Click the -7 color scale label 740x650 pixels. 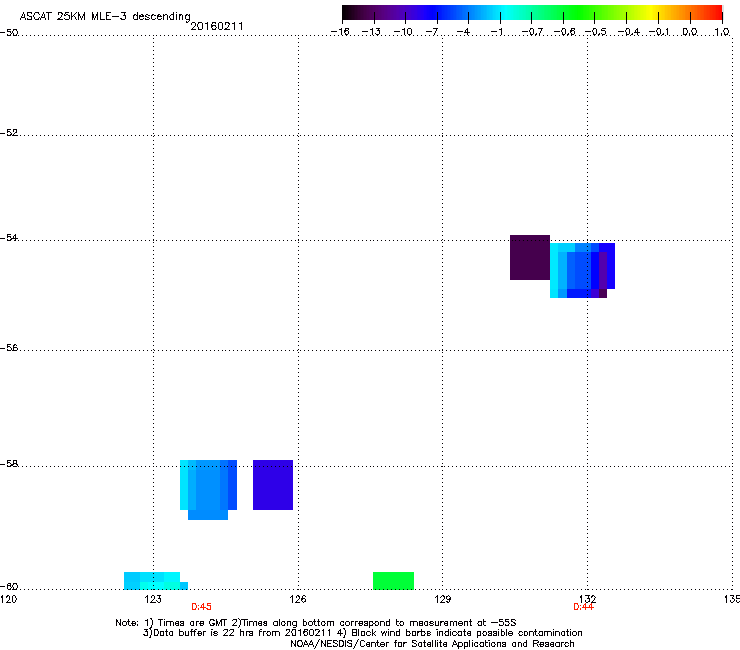(x=431, y=32)
